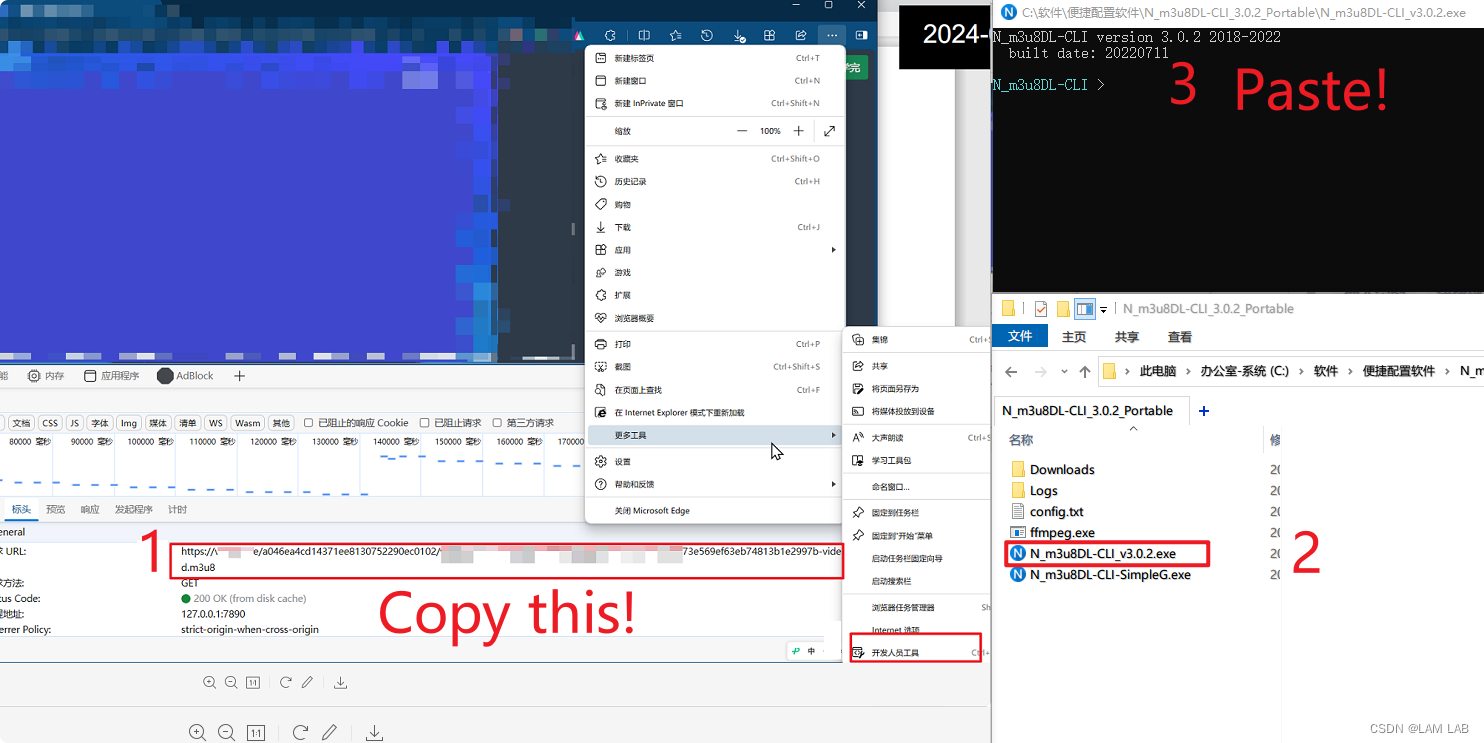Enable 第三方请求 checkbox
This screenshot has height=743, width=1484.
(497, 423)
